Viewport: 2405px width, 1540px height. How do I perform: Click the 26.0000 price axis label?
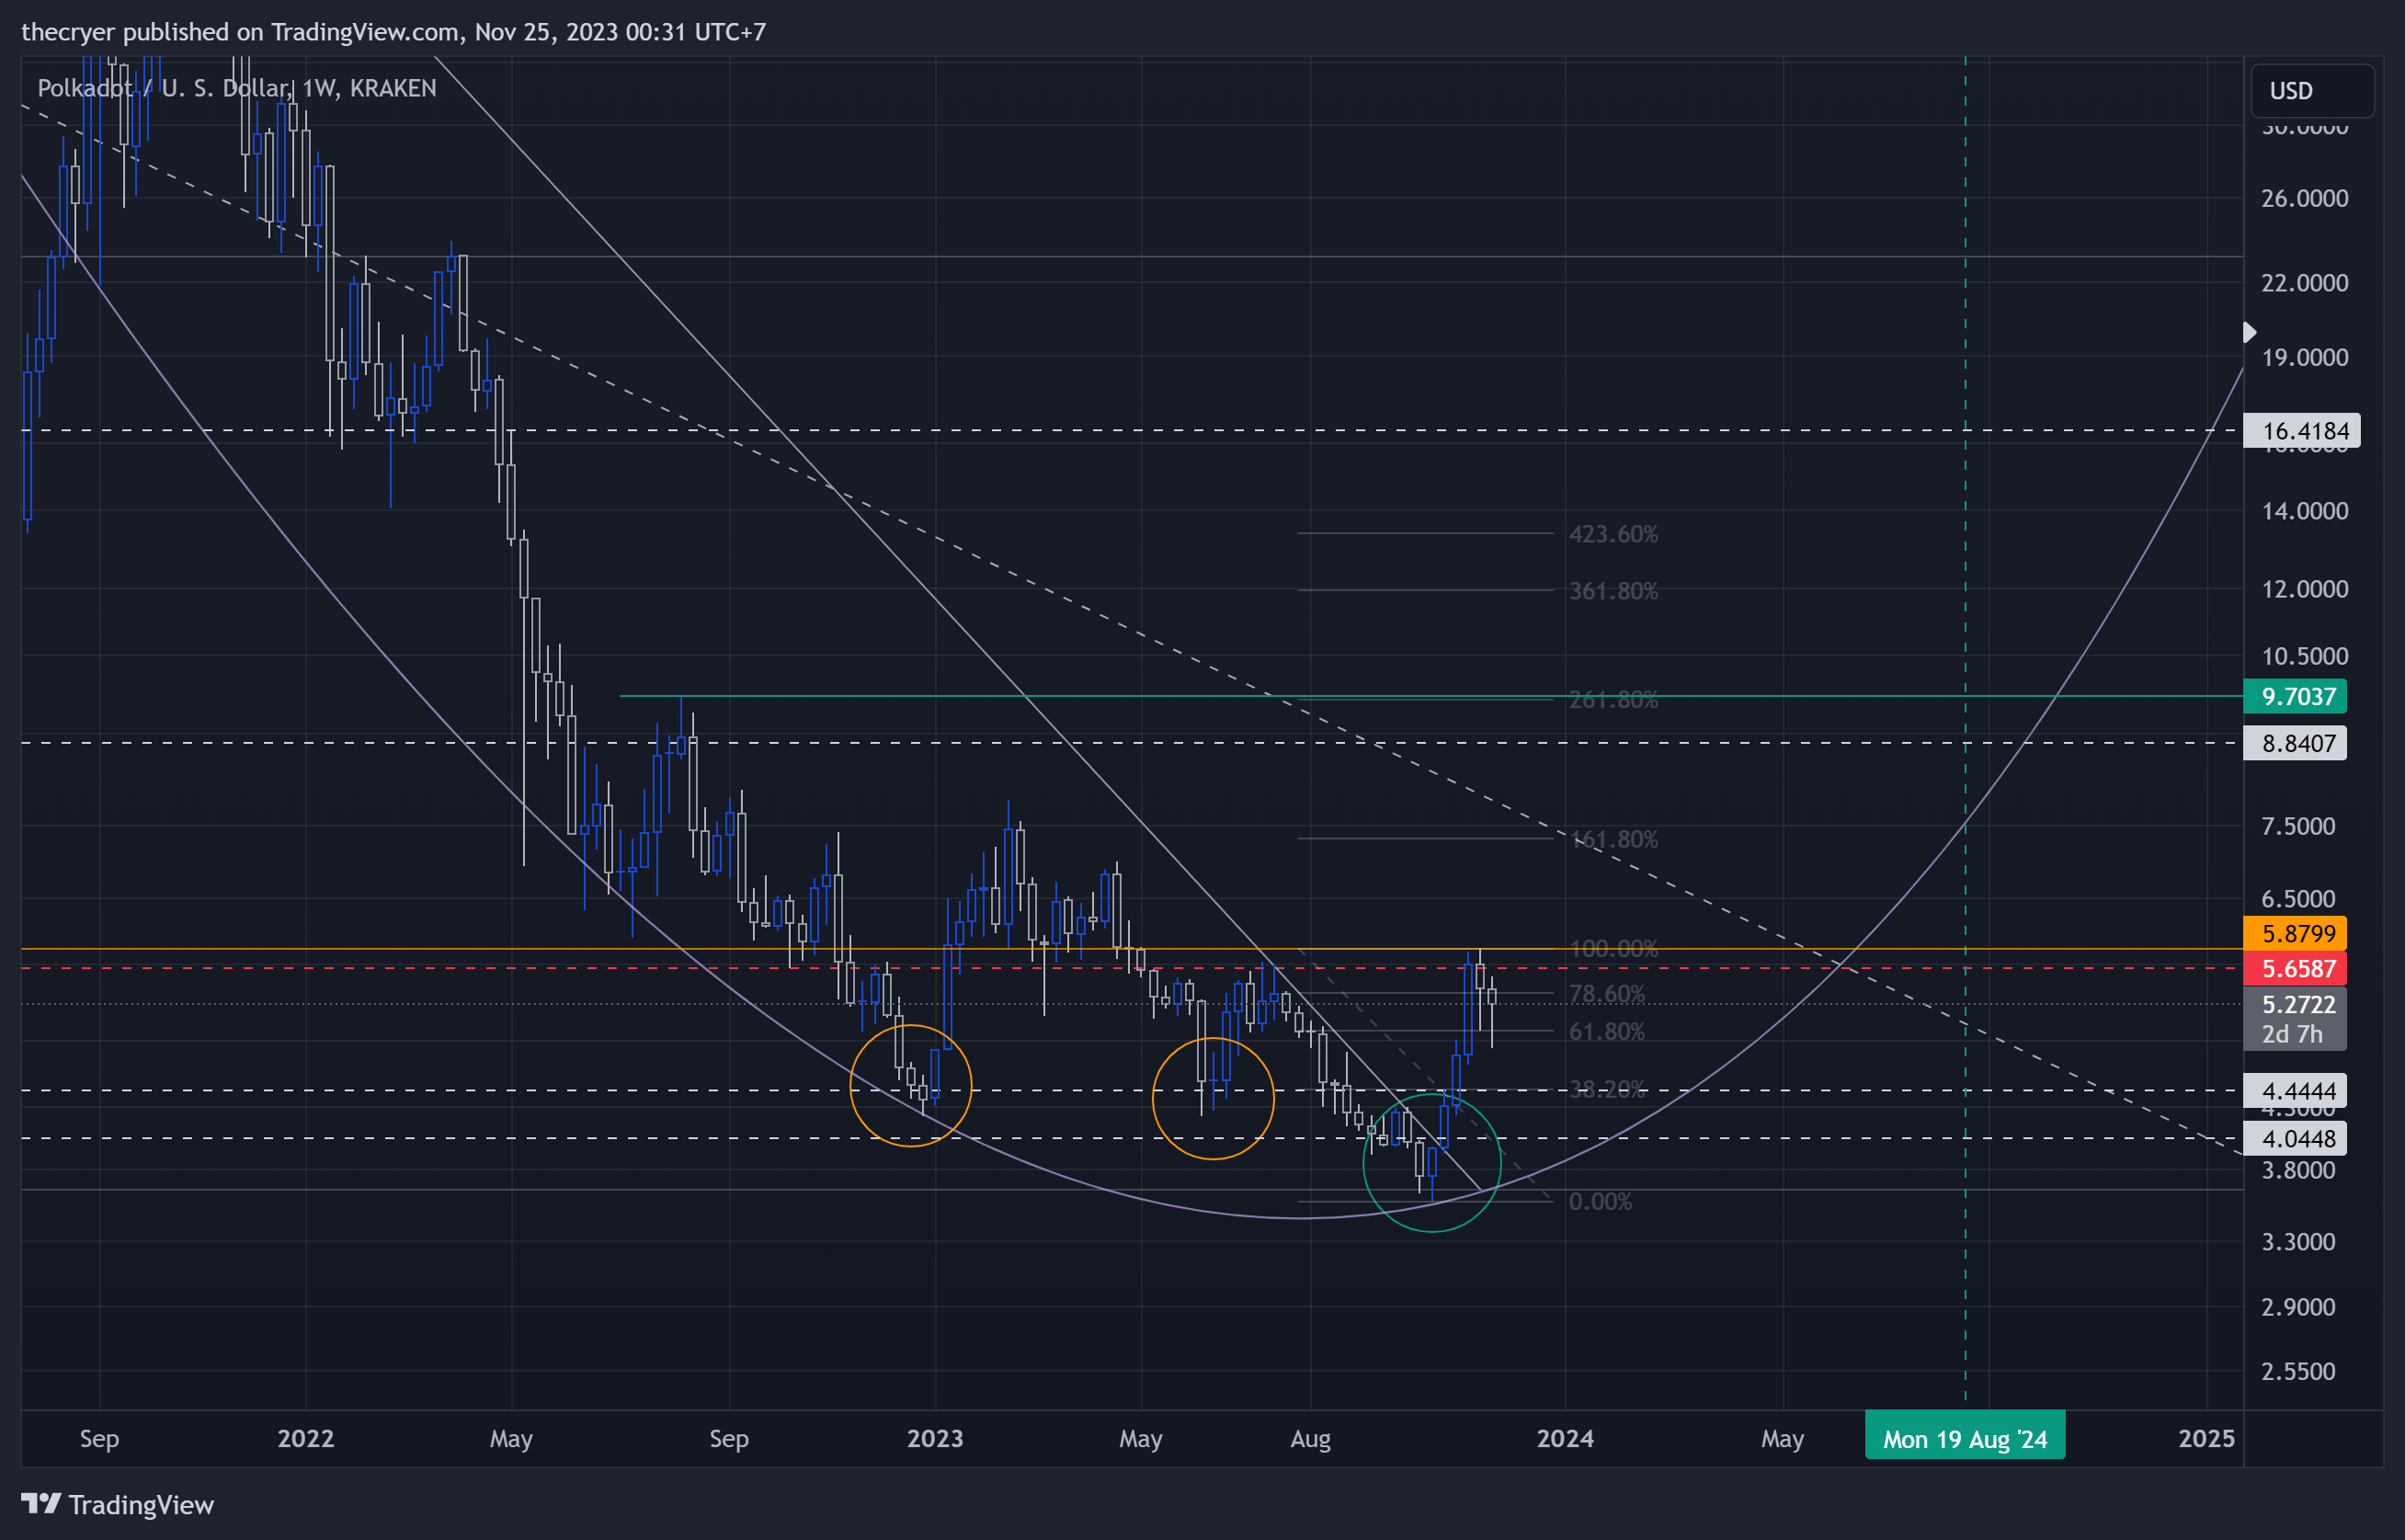[x=2305, y=198]
